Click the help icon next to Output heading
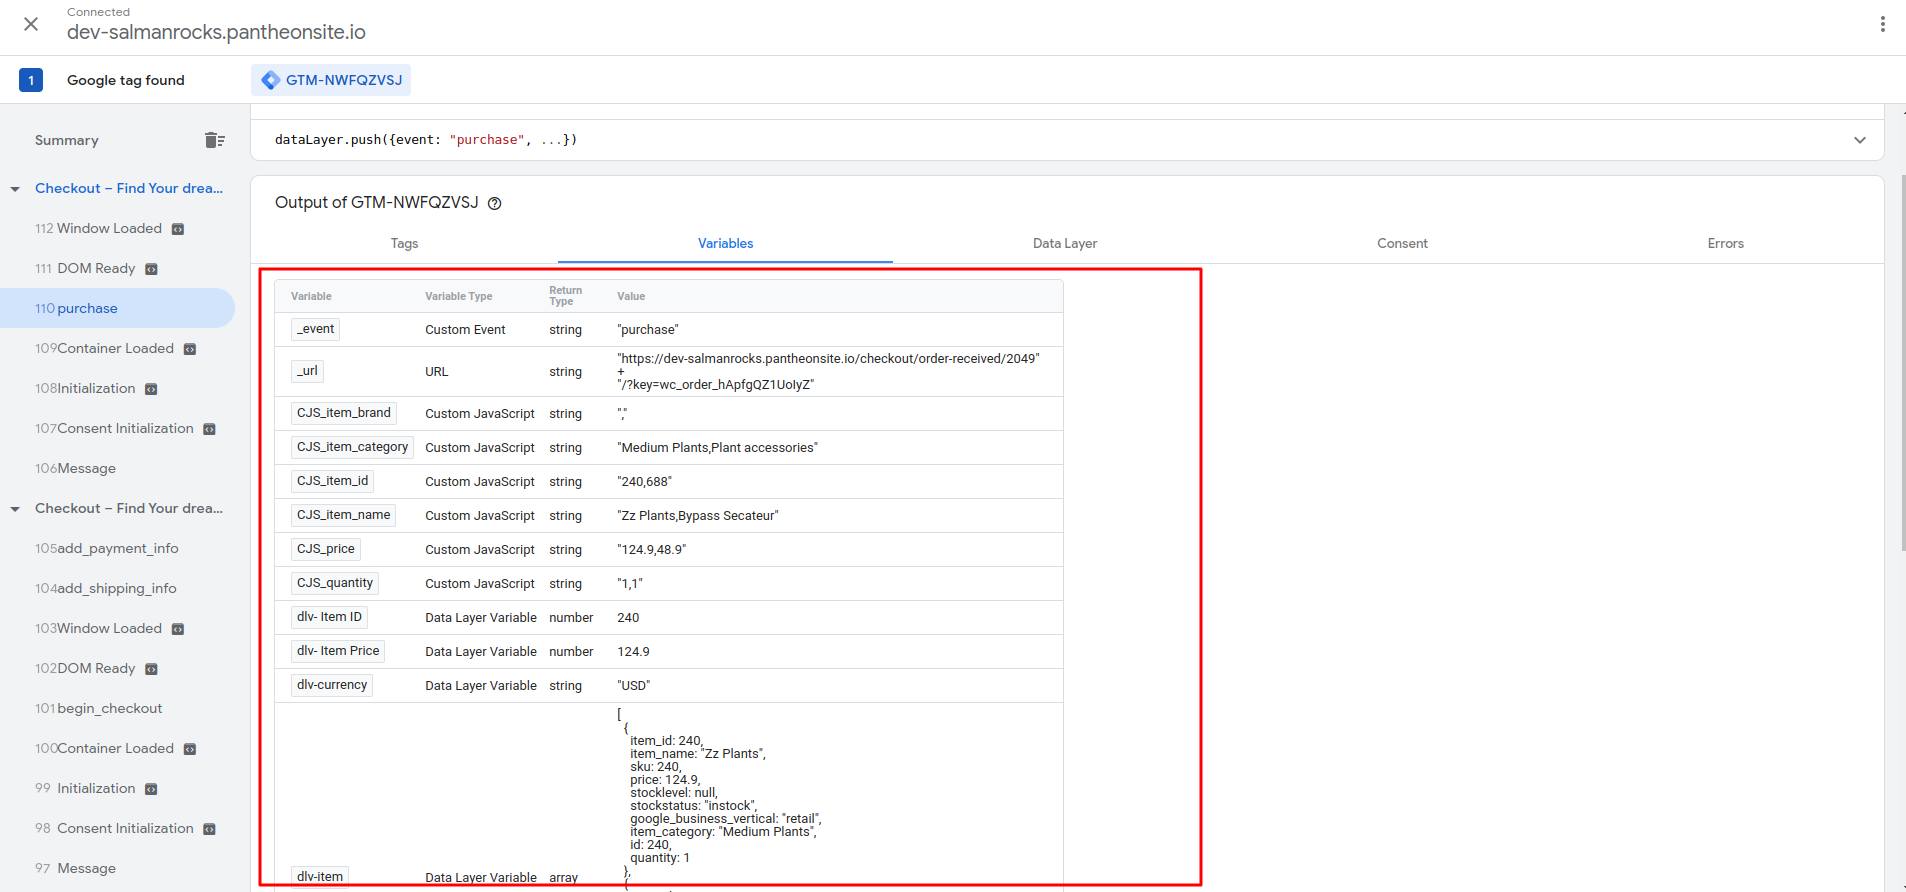 pyautogui.click(x=494, y=203)
